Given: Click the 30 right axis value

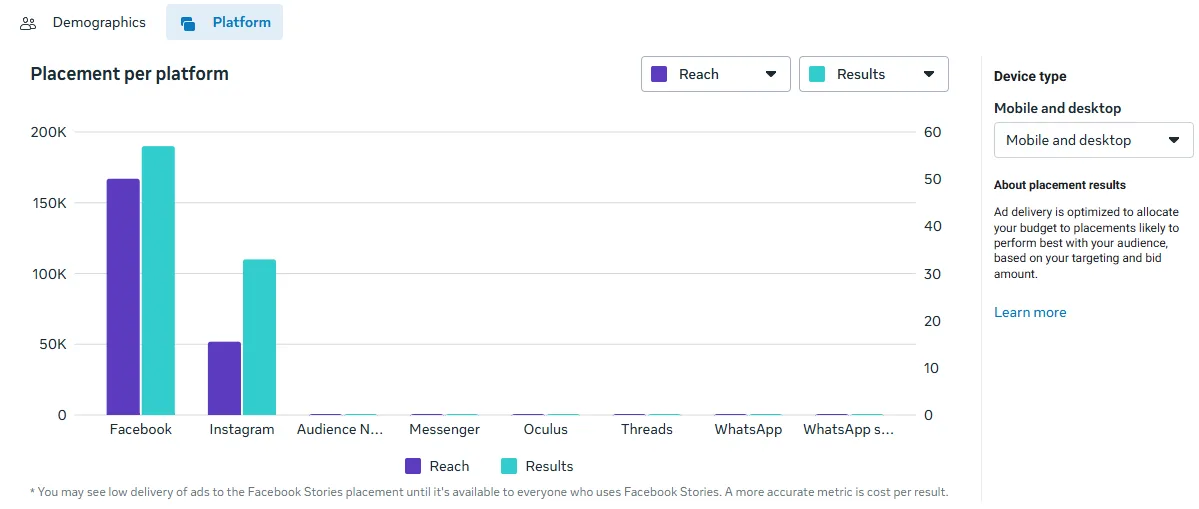Looking at the screenshot, I should (932, 274).
